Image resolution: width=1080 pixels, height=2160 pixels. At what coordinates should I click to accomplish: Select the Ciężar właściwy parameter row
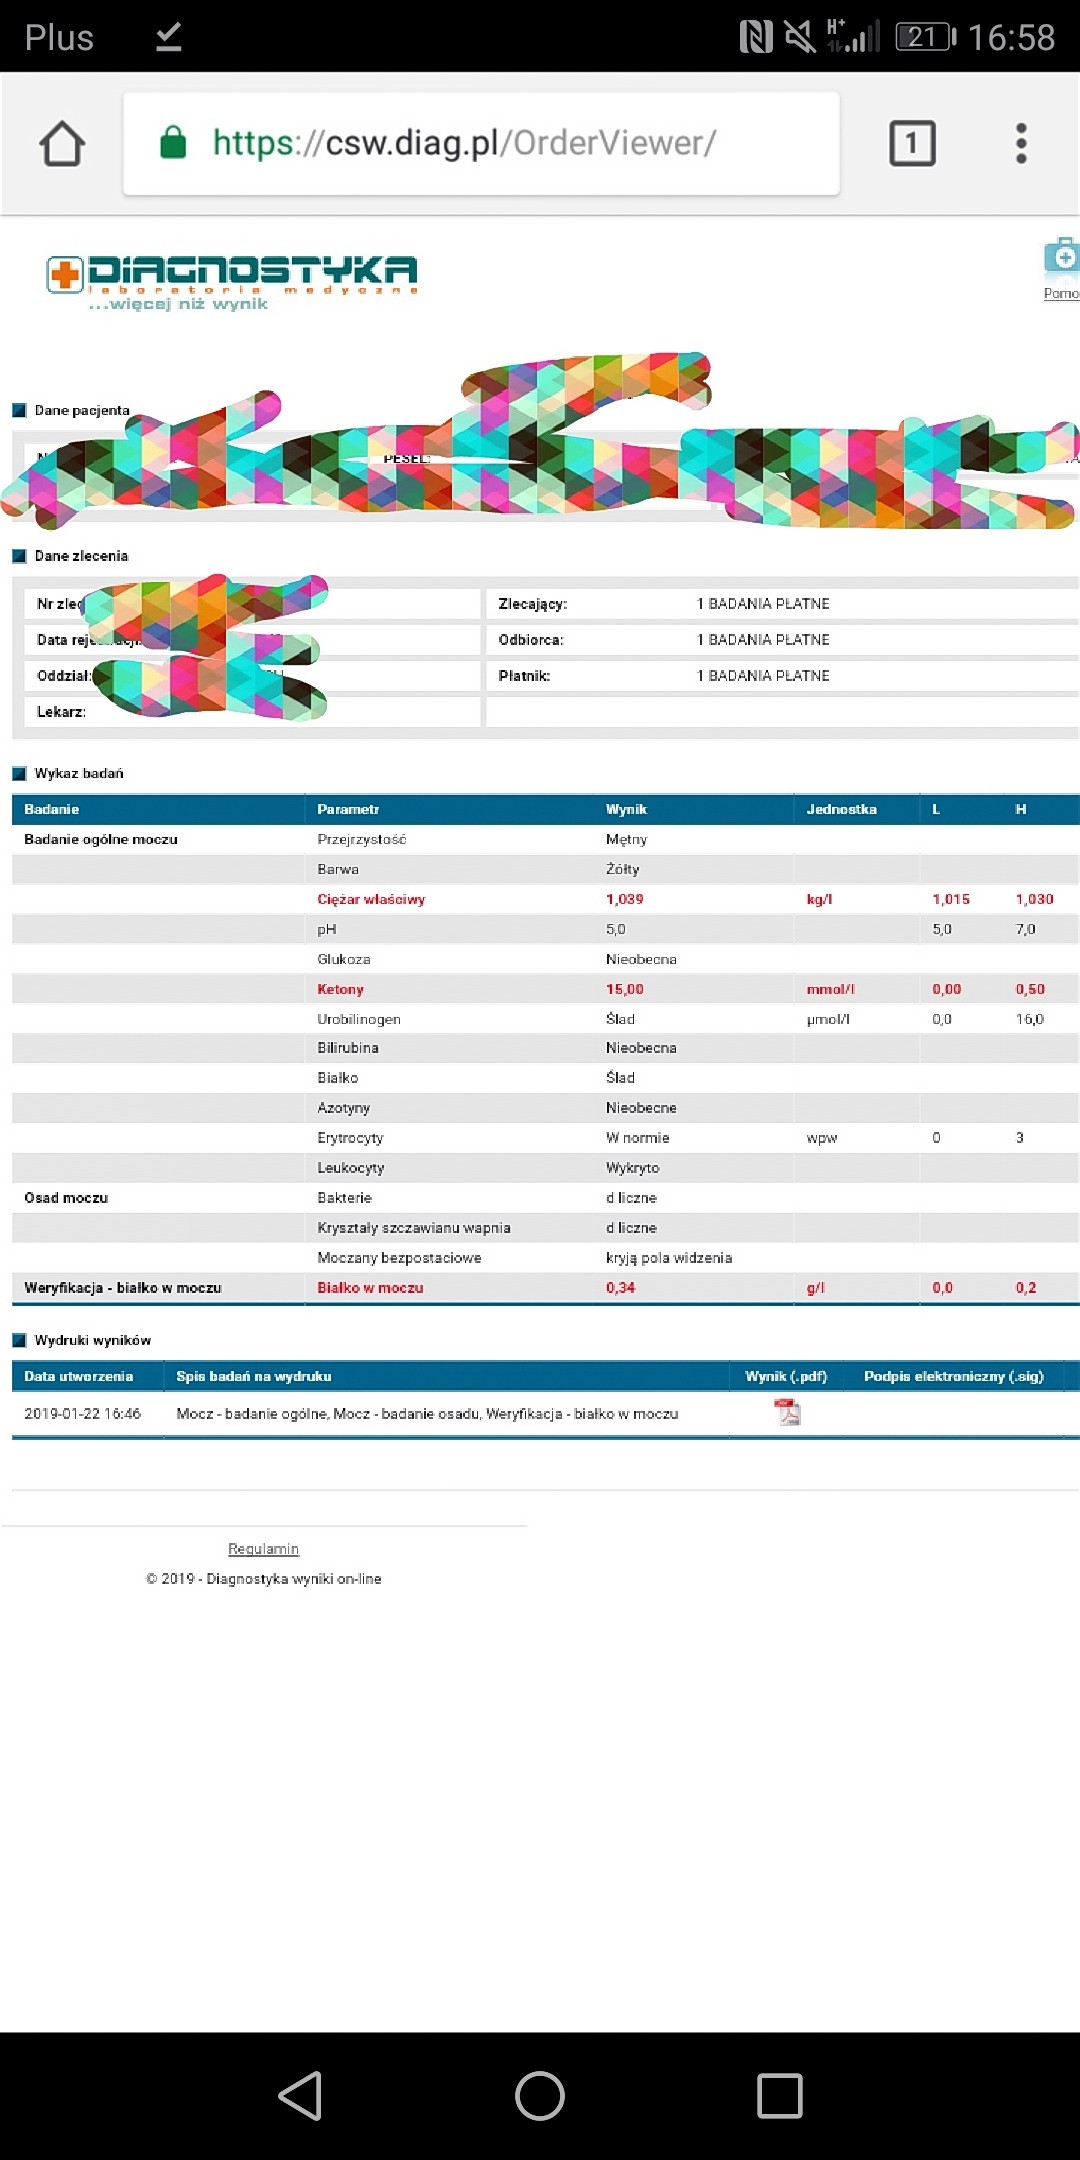point(546,899)
